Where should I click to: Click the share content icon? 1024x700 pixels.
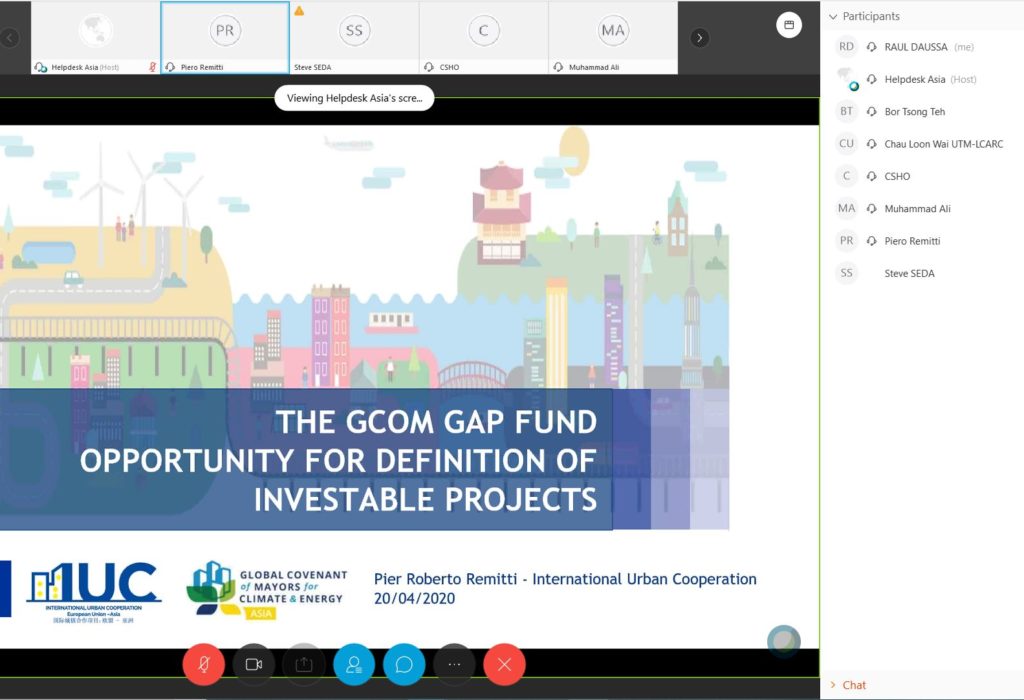(x=304, y=664)
